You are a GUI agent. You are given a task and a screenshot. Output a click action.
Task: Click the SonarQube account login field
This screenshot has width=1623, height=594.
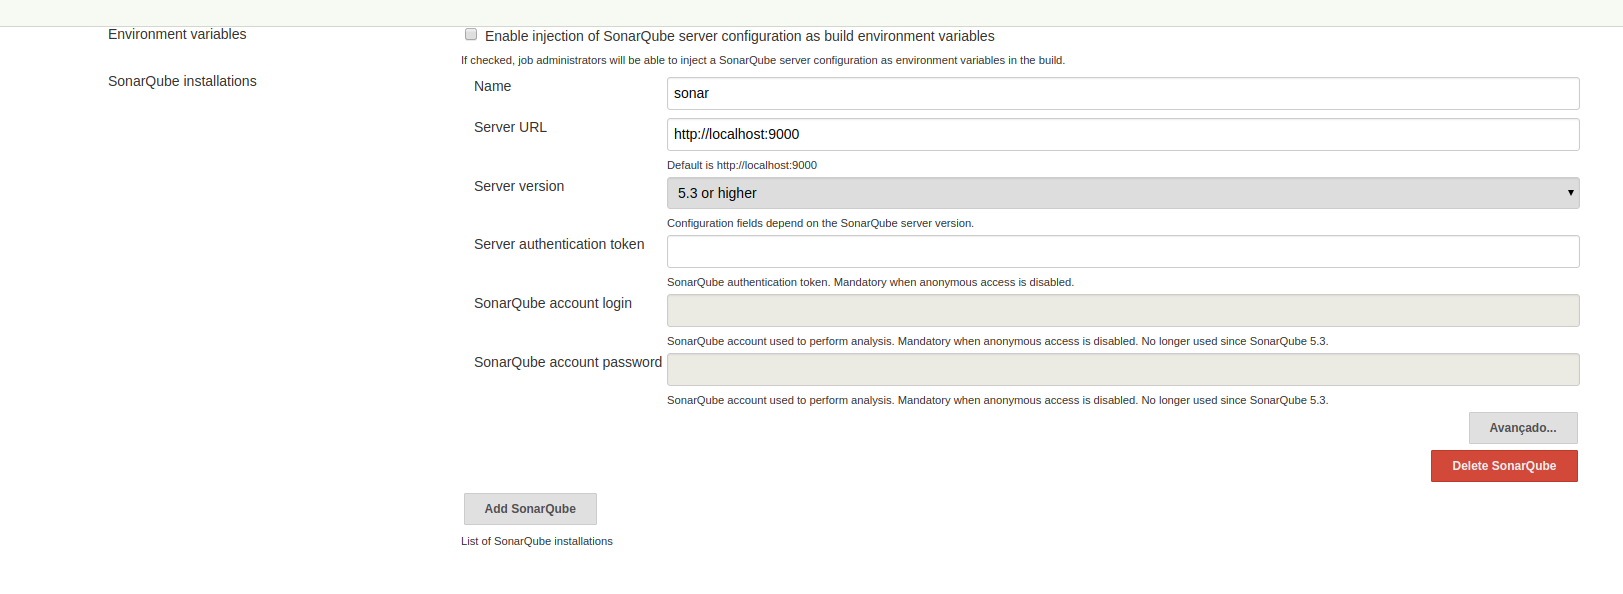1123,310
